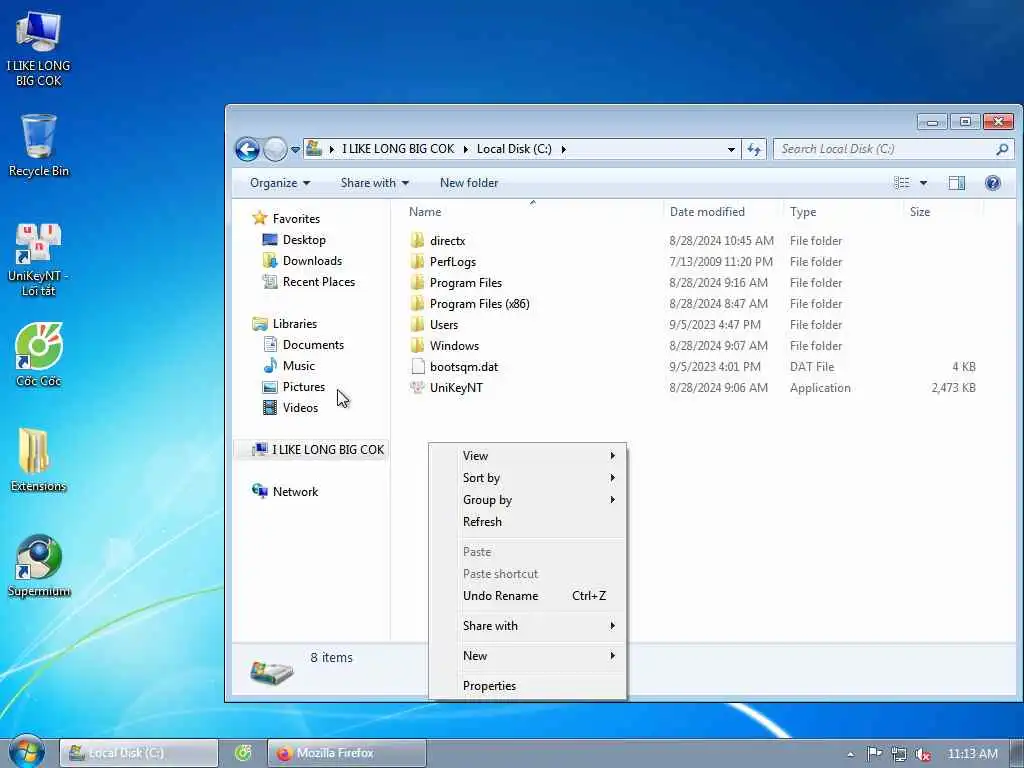Open the Windows Start button
The height and width of the screenshot is (768, 1024).
pyautogui.click(x=26, y=753)
